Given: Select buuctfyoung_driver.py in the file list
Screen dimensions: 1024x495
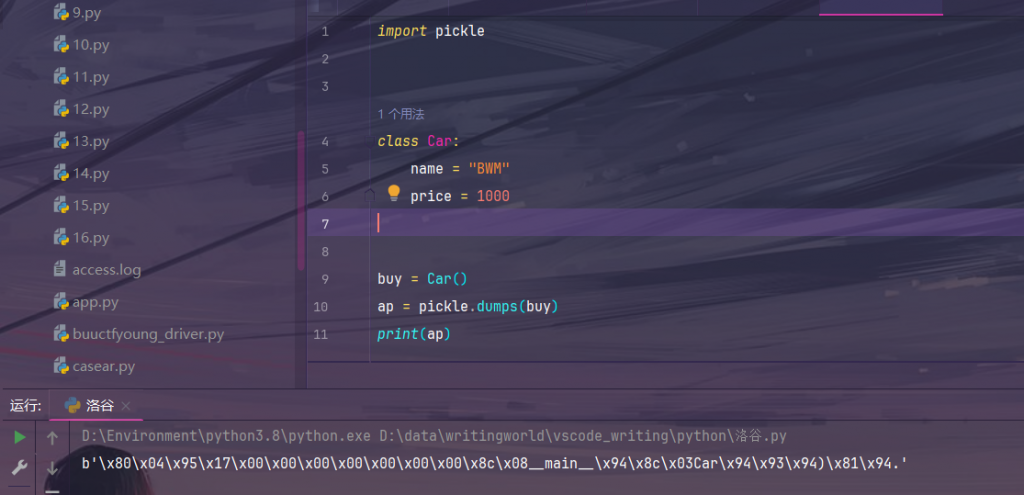Looking at the screenshot, I should (138, 334).
